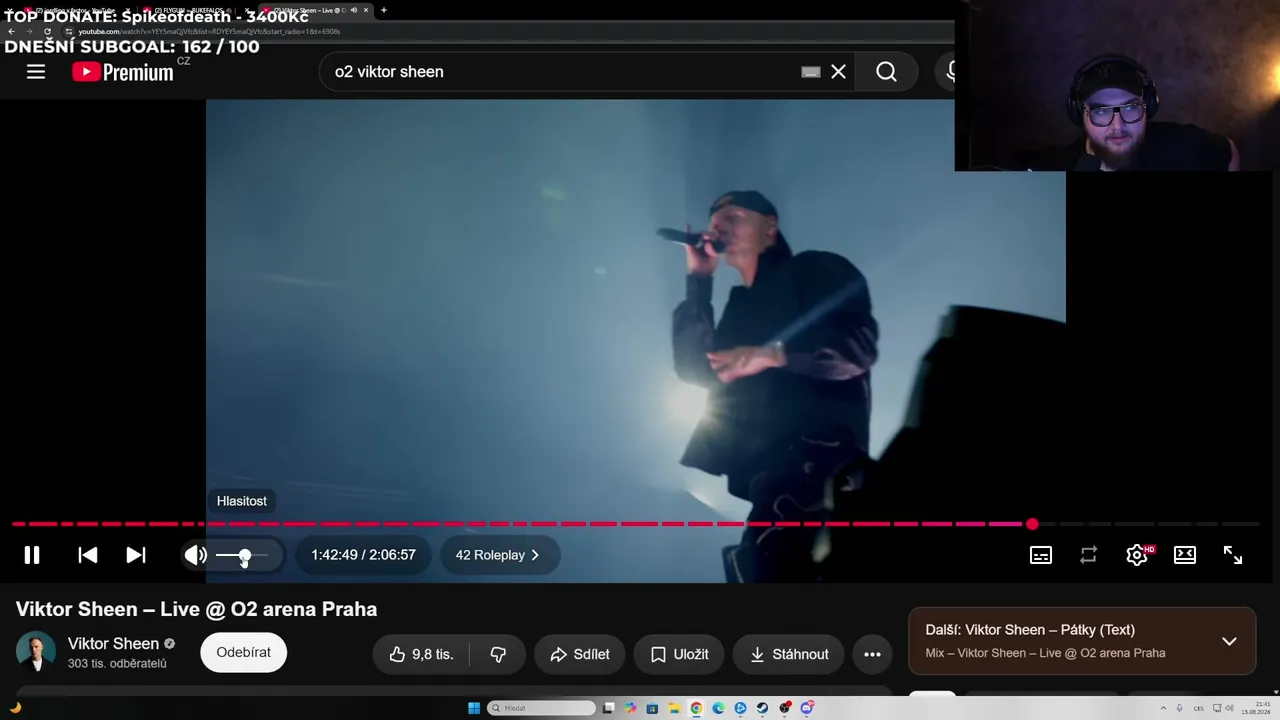
Task: Pause the video
Action: point(32,555)
